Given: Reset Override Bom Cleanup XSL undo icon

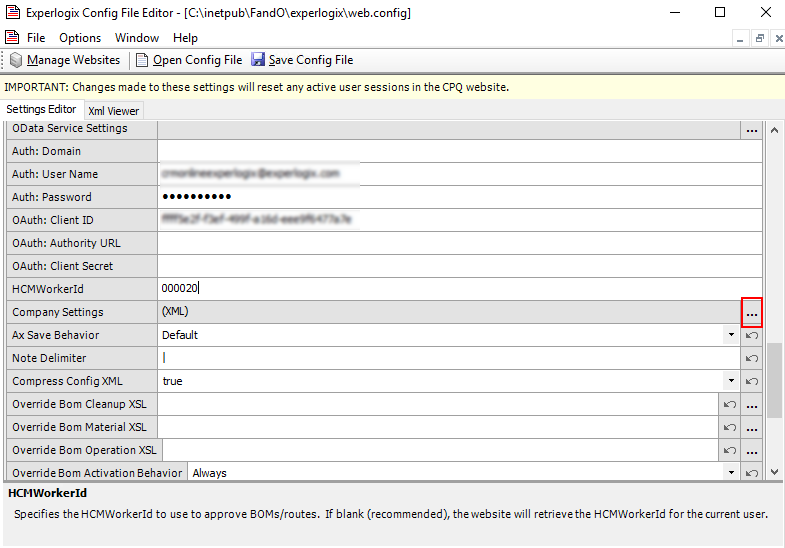Looking at the screenshot, I should point(729,404).
